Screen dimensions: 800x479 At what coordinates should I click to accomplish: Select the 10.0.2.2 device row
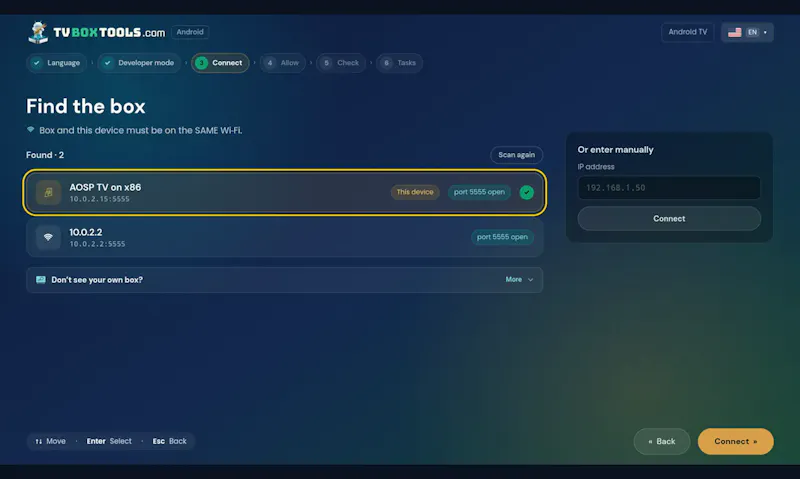click(x=284, y=237)
